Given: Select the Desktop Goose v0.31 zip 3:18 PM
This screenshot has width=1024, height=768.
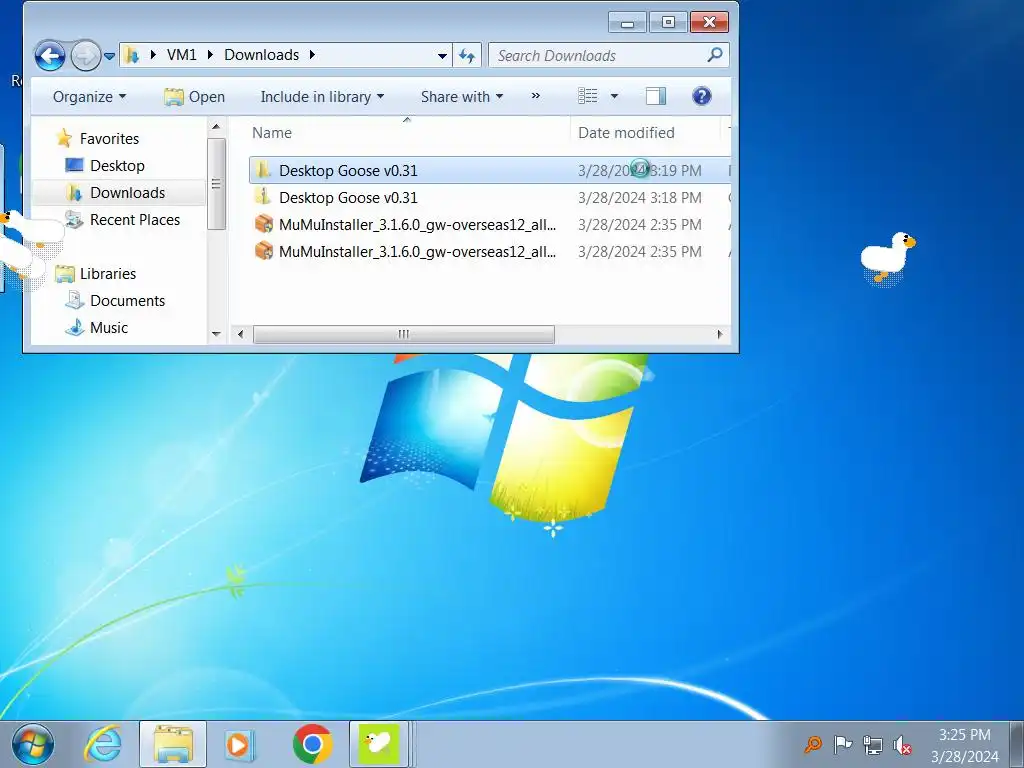Looking at the screenshot, I should click(489, 198).
